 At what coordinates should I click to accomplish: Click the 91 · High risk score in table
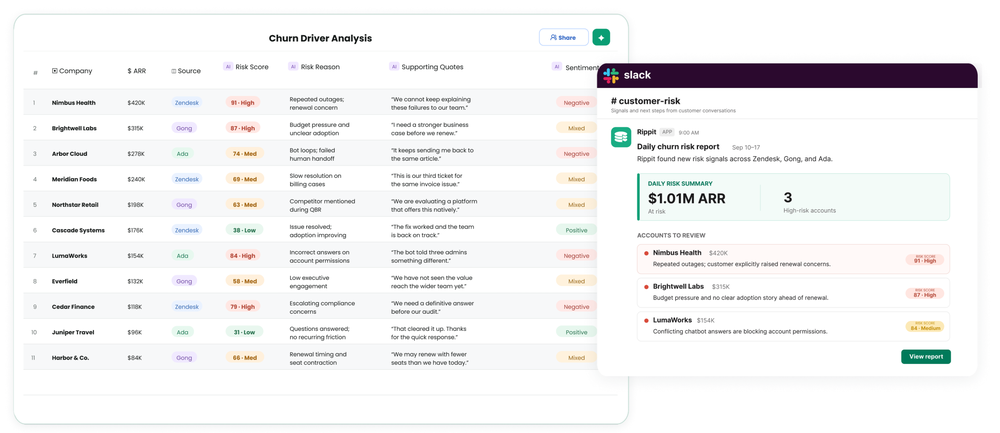[x=242, y=102]
